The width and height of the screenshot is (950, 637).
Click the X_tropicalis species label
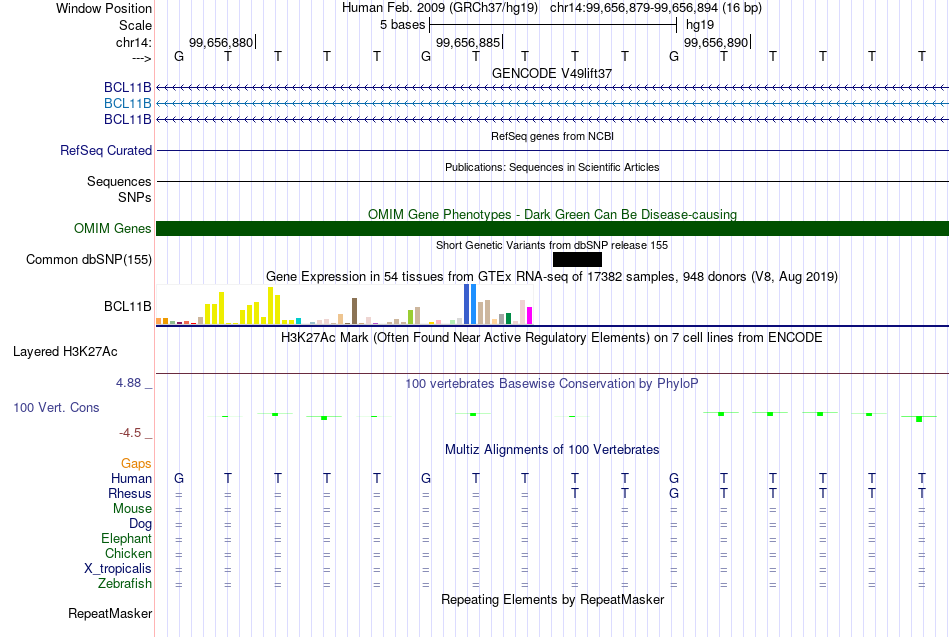point(118,569)
